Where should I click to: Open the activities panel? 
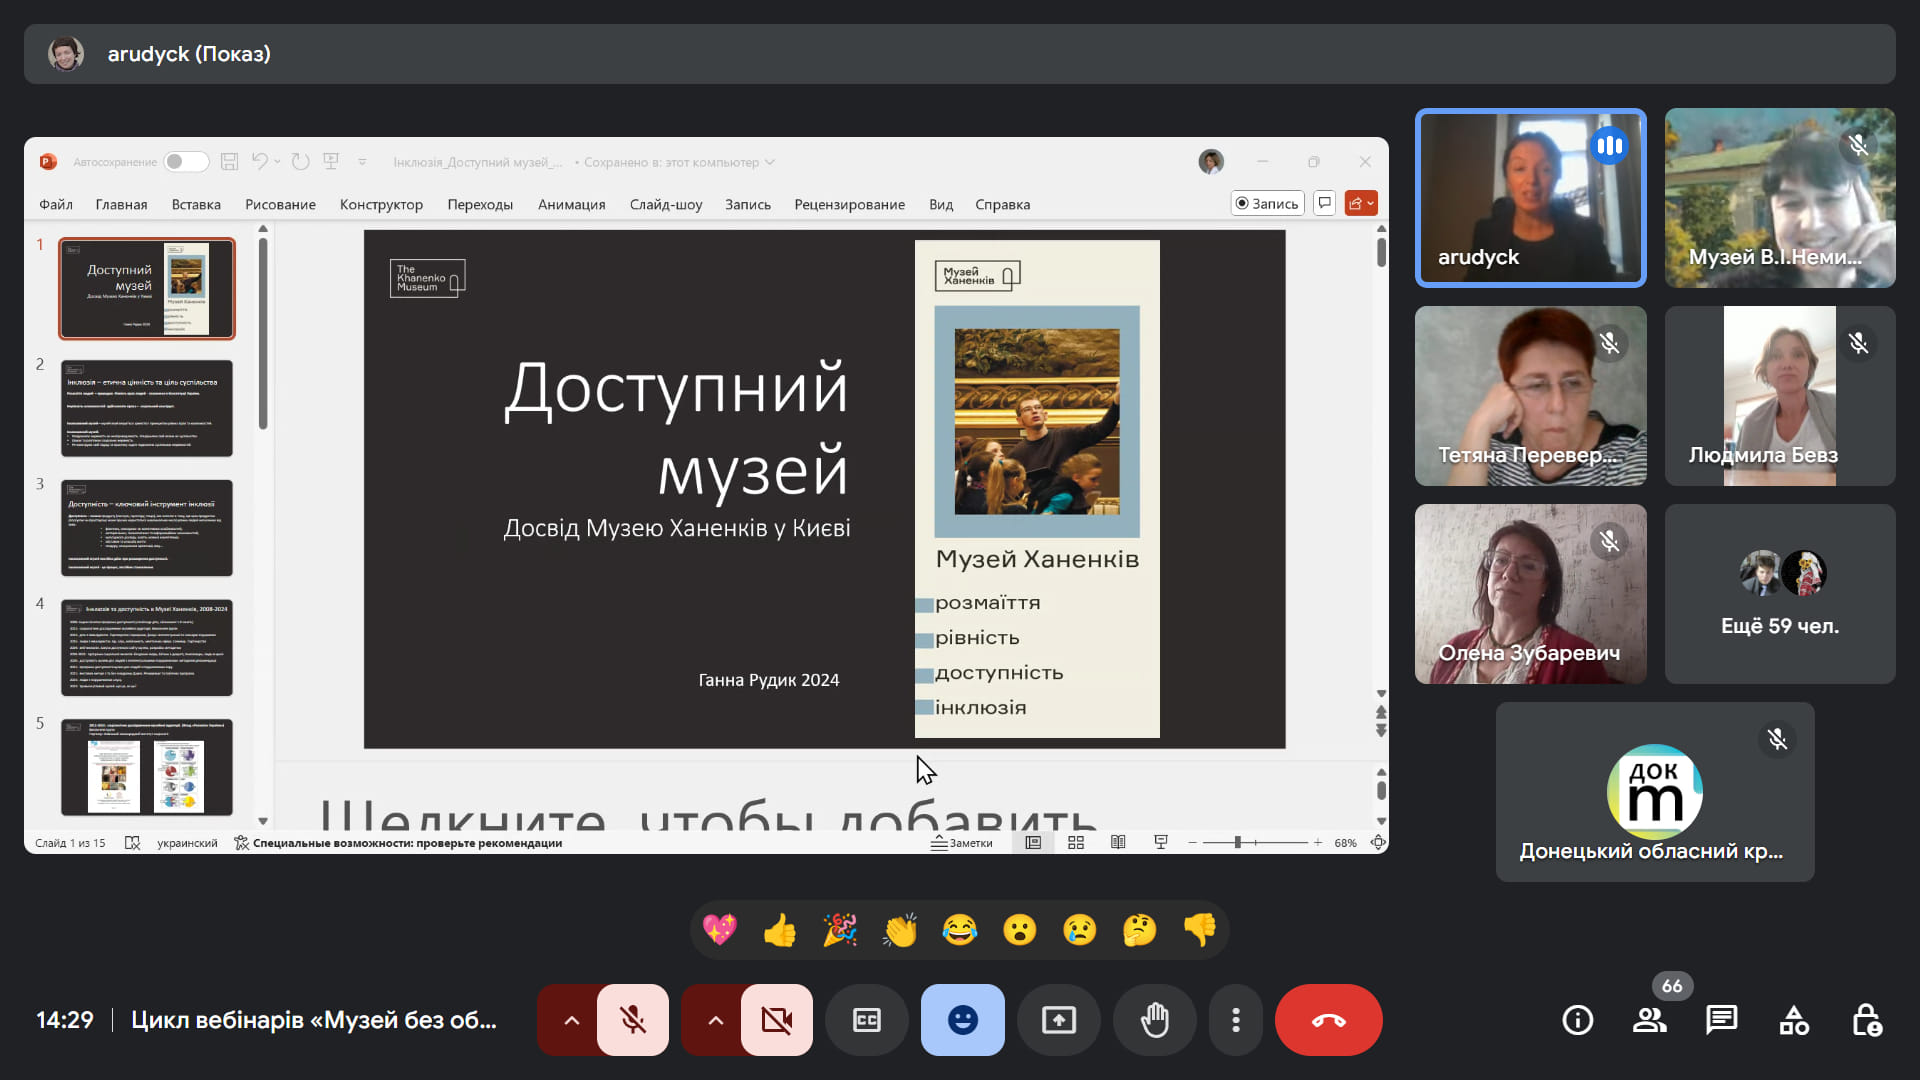tap(1794, 1020)
